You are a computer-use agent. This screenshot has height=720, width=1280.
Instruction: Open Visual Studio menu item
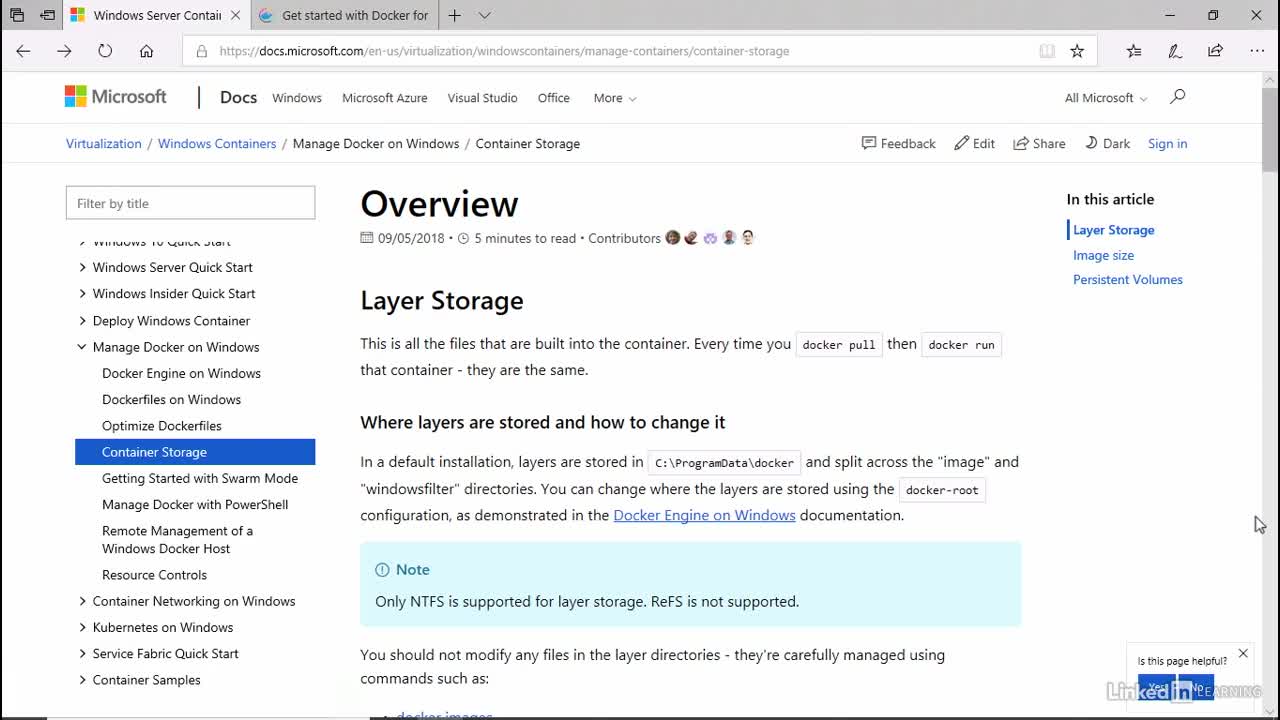[482, 98]
